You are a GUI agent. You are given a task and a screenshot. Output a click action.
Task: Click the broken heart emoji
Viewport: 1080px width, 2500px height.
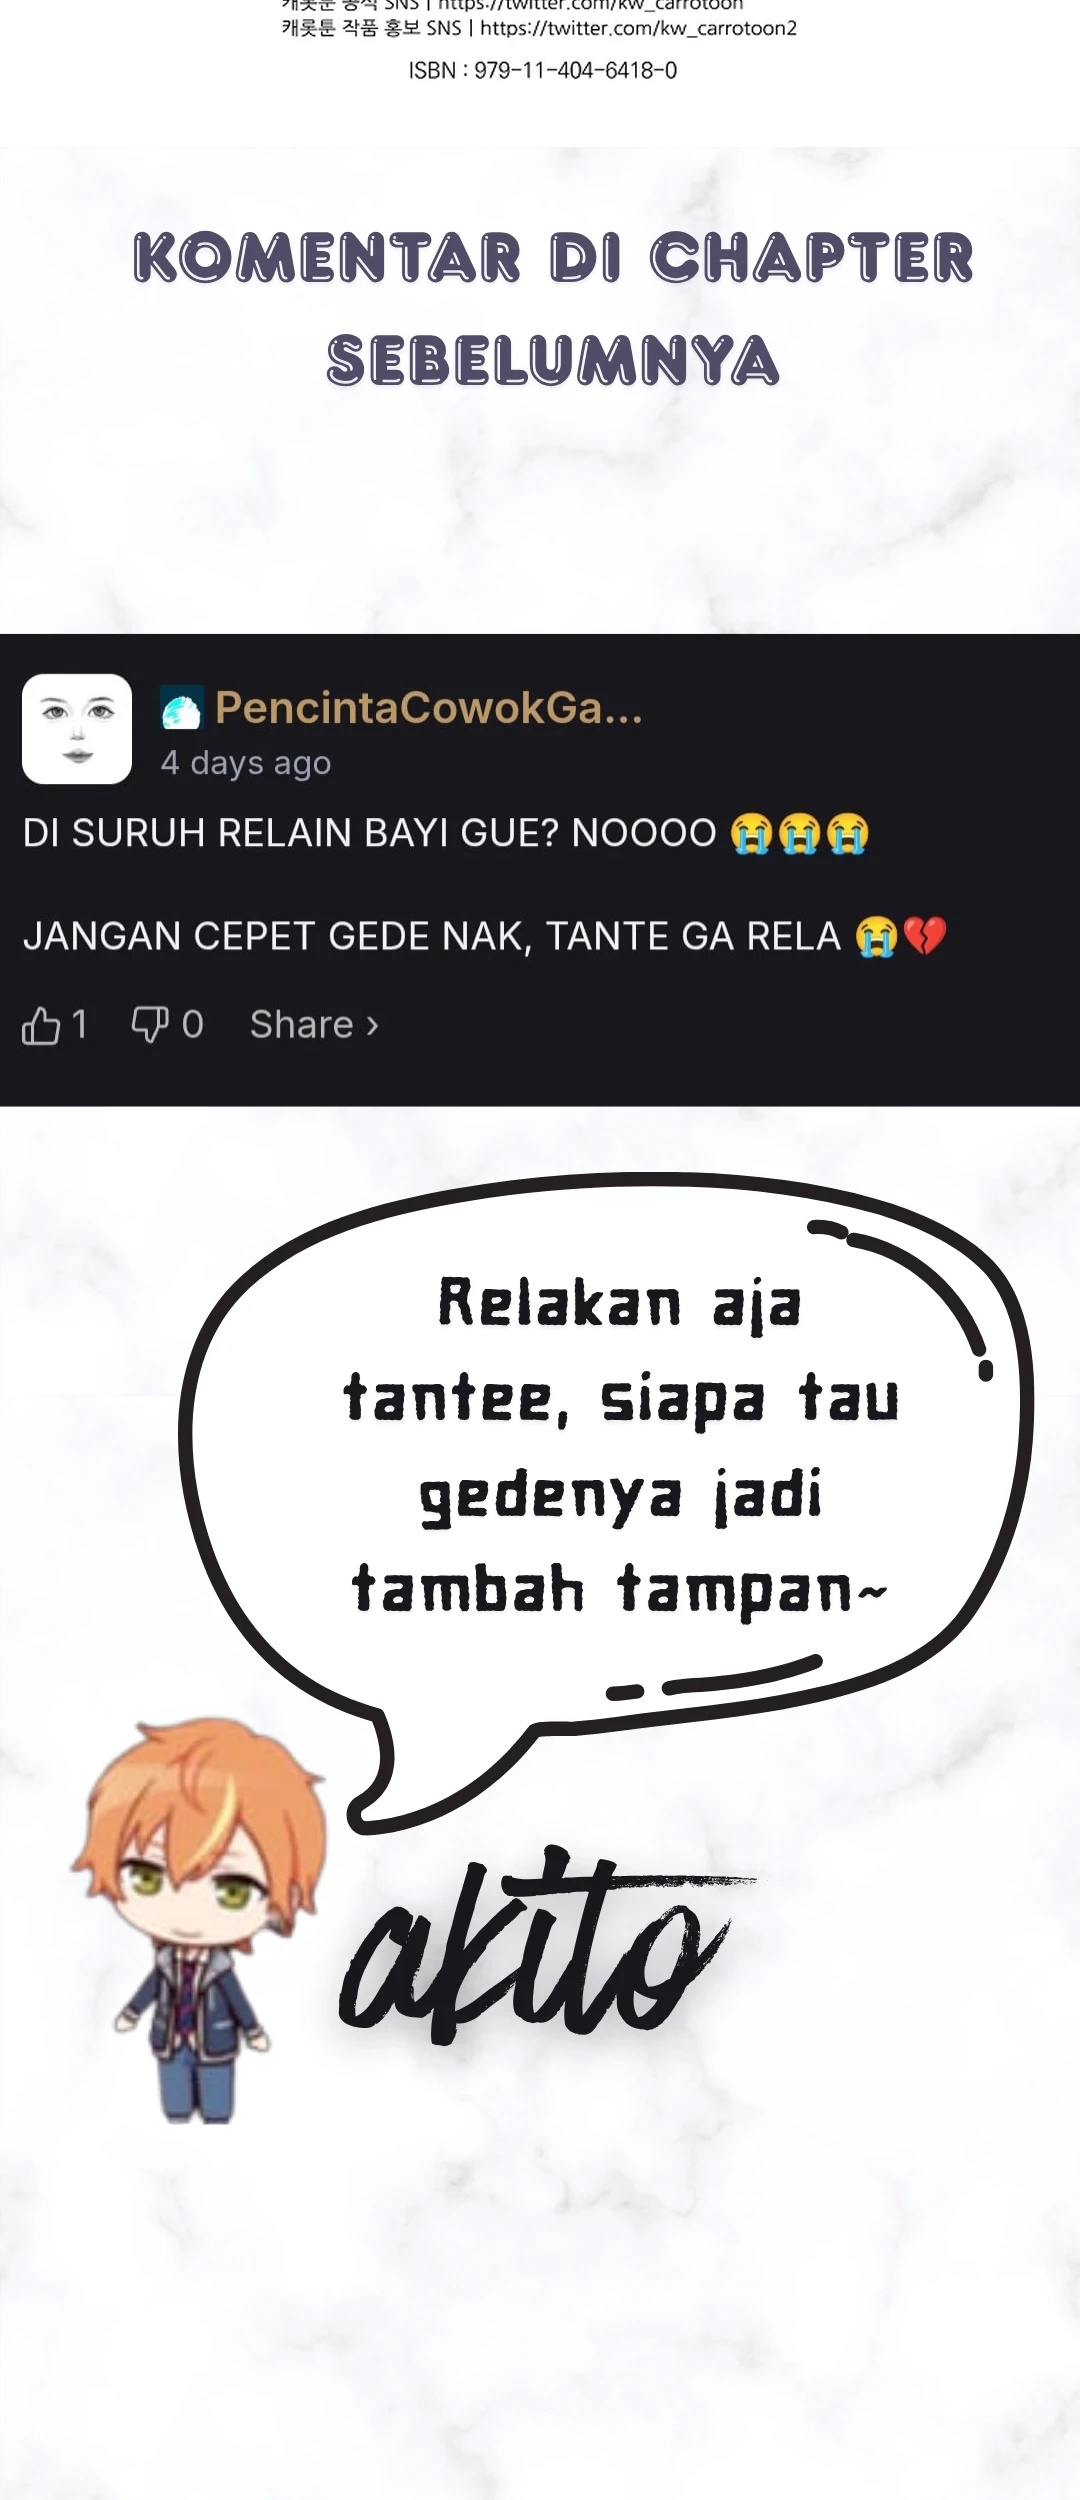tap(924, 936)
